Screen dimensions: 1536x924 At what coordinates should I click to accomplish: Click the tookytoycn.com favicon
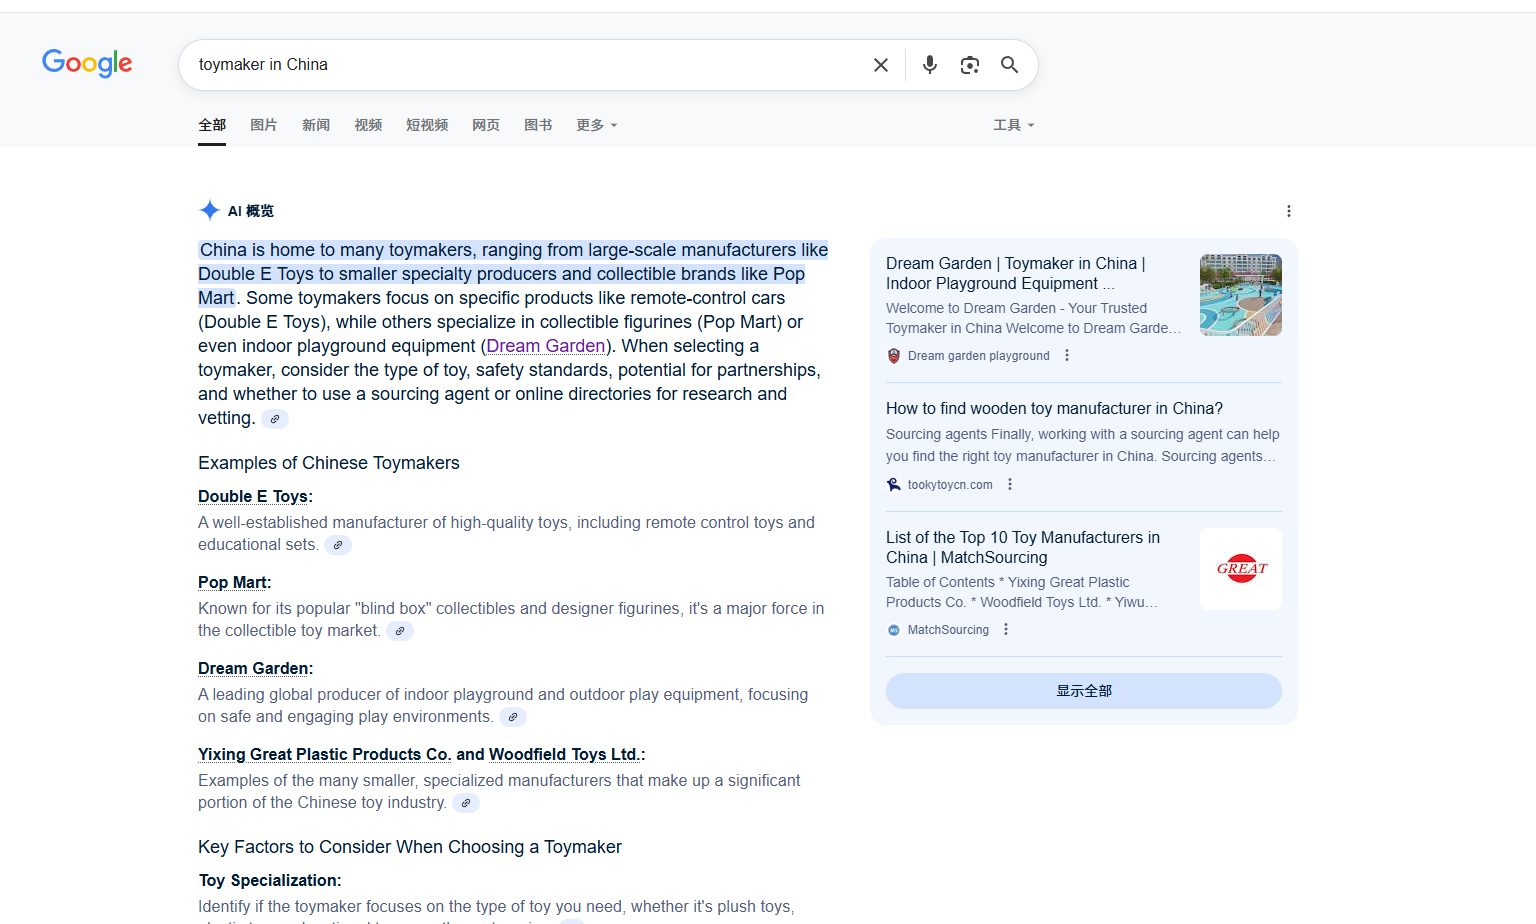(x=894, y=485)
